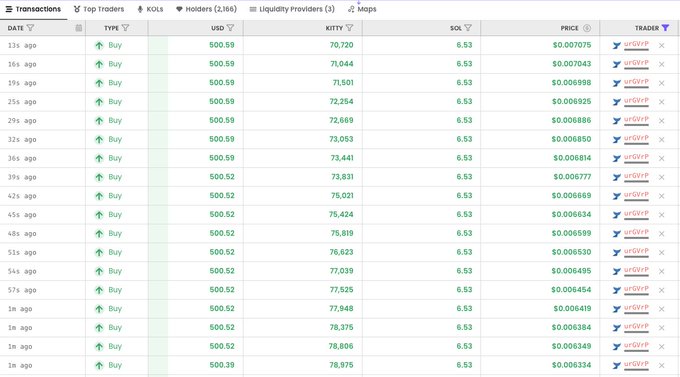Open the KOLs tab
Screen dimensions: 680x377
pos(150,9)
